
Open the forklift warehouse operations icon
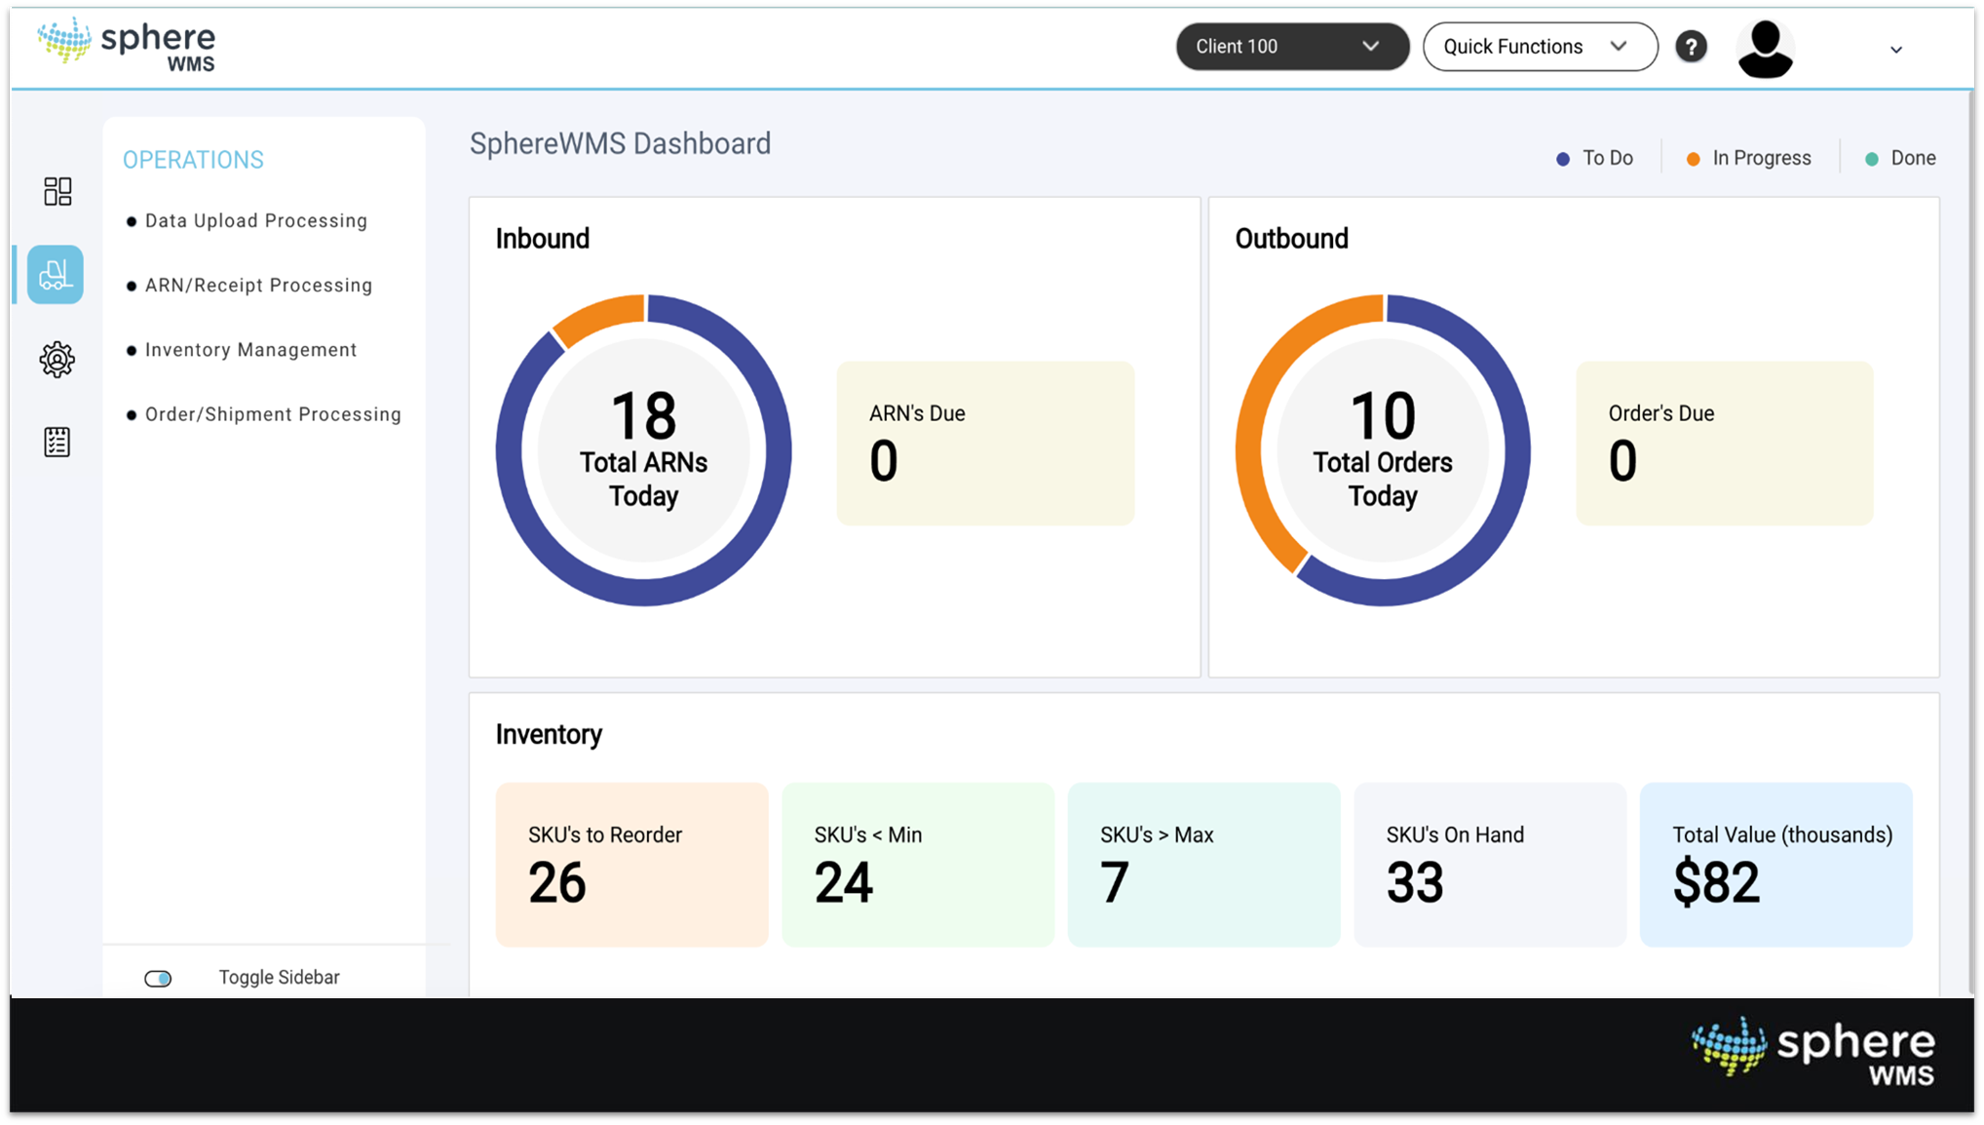(55, 275)
